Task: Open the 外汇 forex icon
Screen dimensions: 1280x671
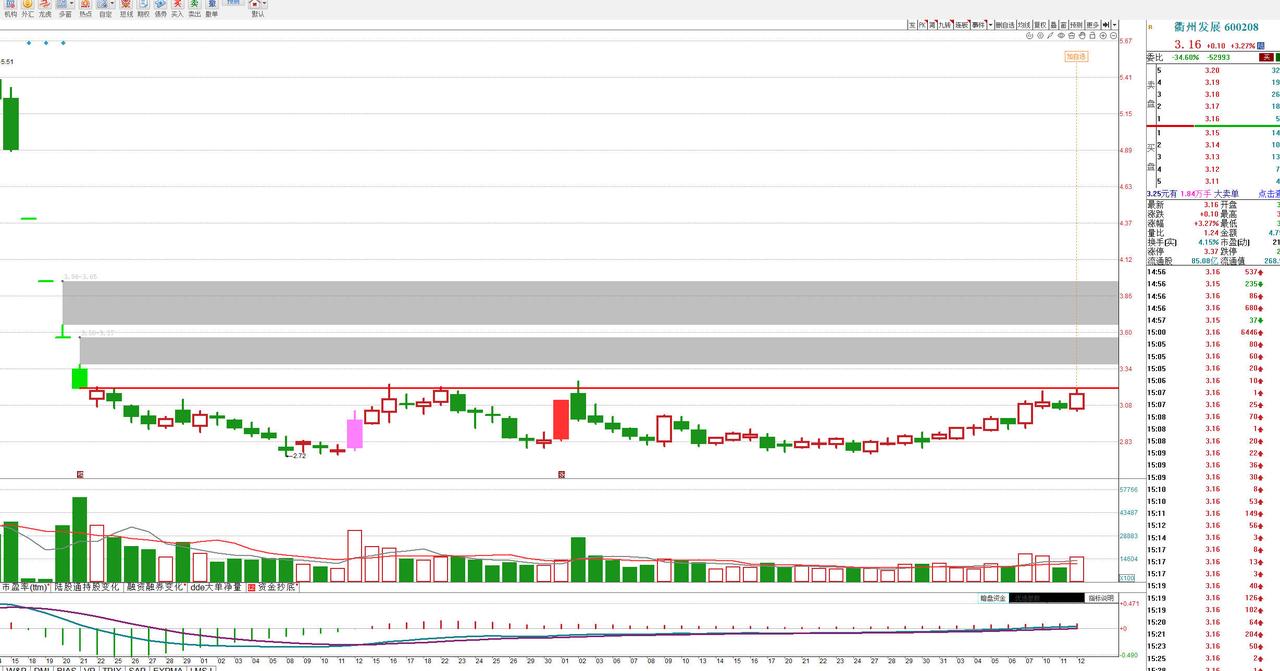Action: pyautogui.click(x=27, y=9)
